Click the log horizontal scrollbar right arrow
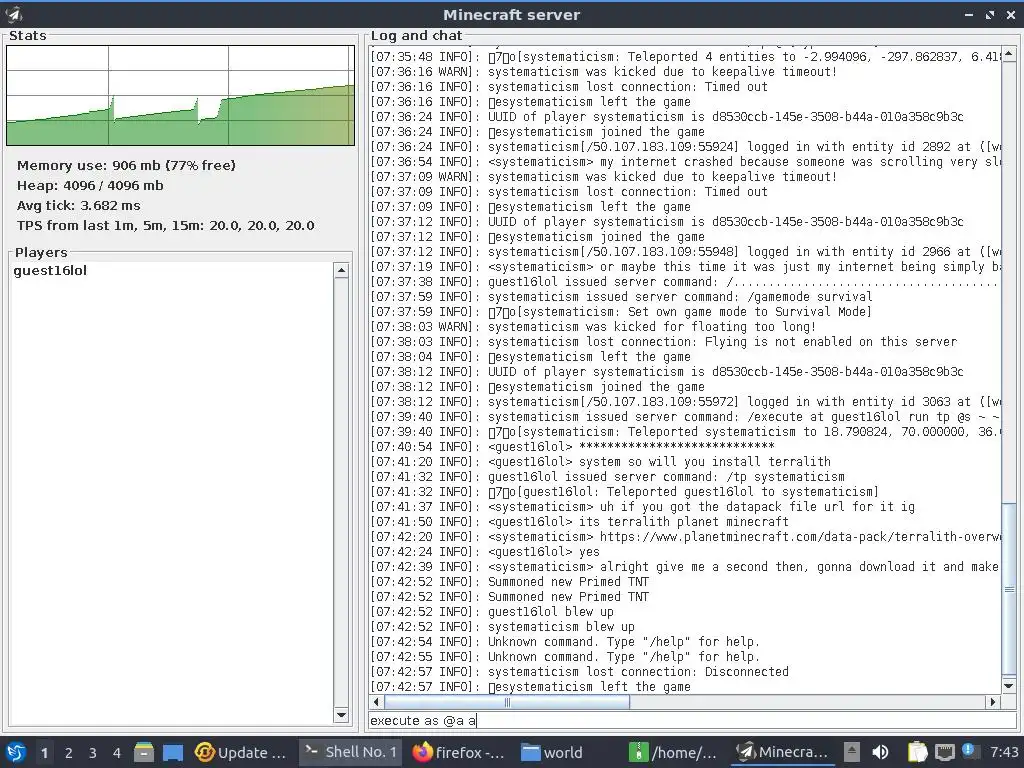The image size is (1024, 768). (x=993, y=702)
